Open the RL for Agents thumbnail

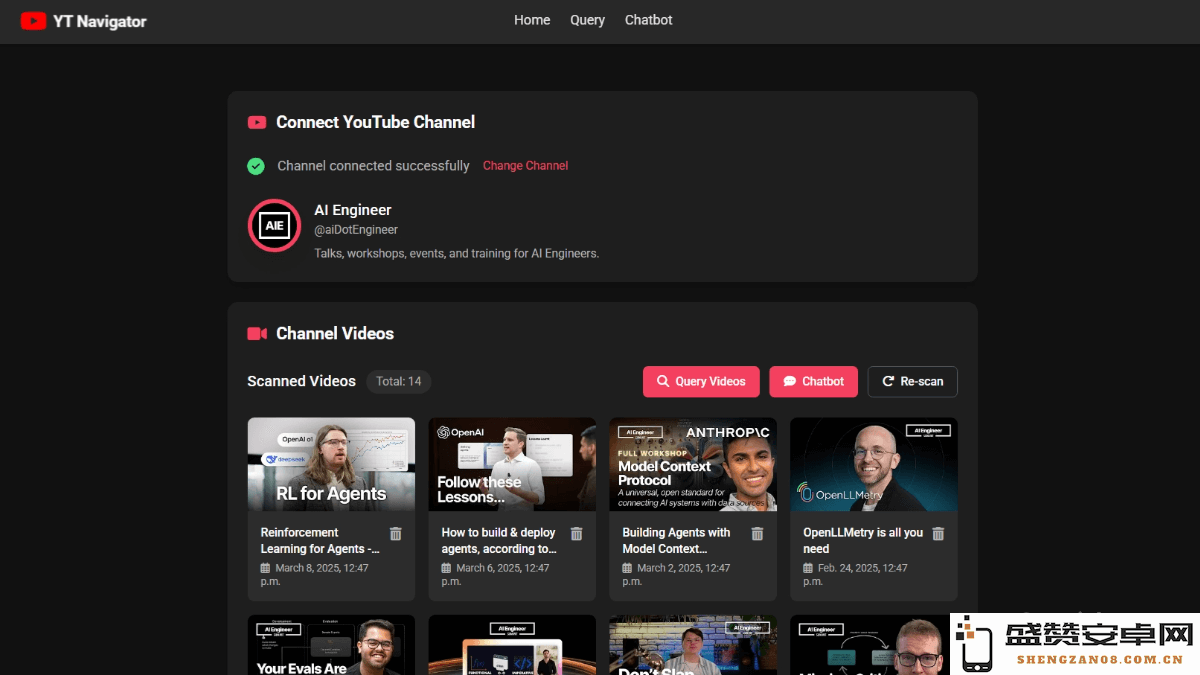(x=331, y=464)
